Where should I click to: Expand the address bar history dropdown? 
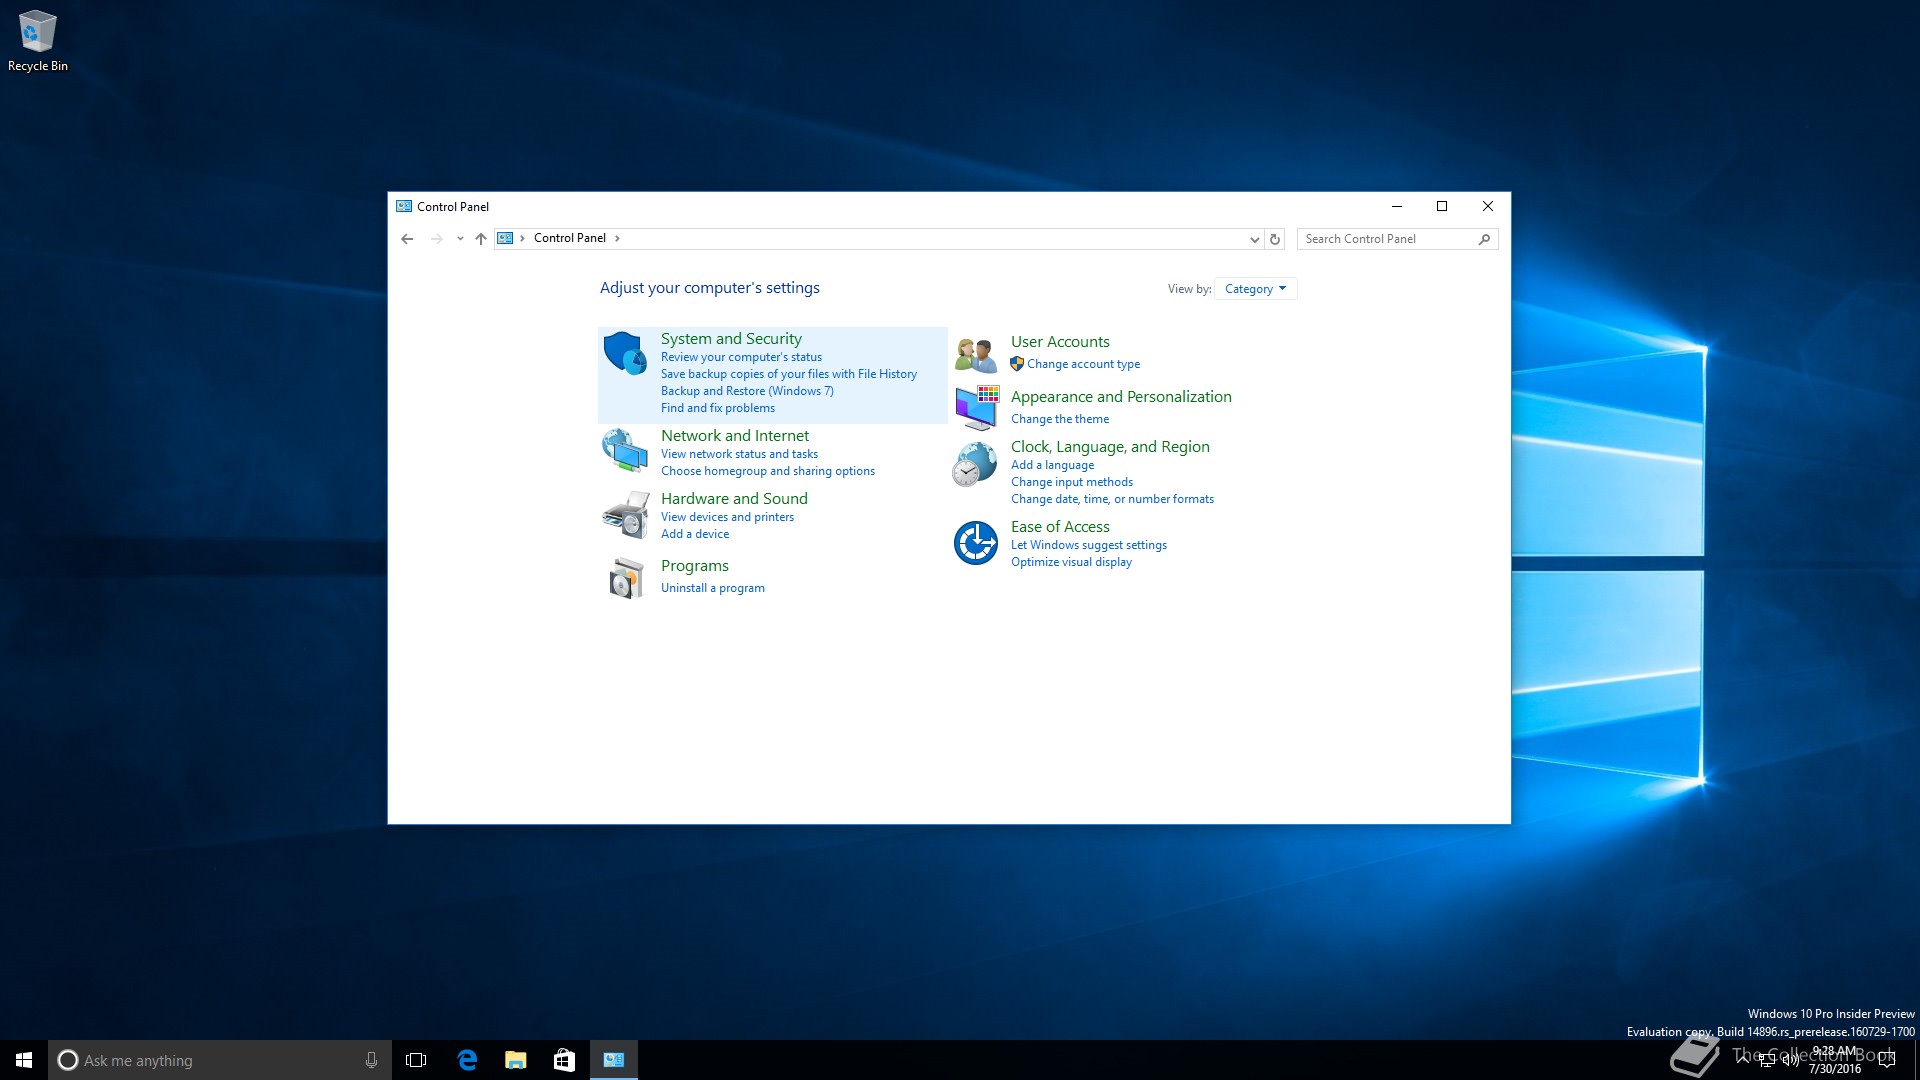pos(1254,239)
